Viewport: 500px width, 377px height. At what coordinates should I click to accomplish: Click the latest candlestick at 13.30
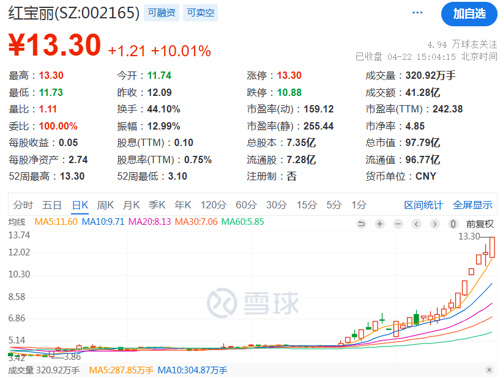click(492, 247)
